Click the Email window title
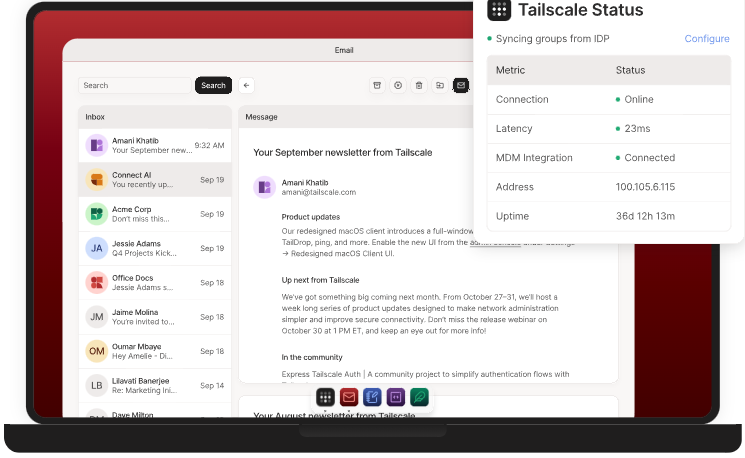The image size is (745, 458). (x=344, y=50)
